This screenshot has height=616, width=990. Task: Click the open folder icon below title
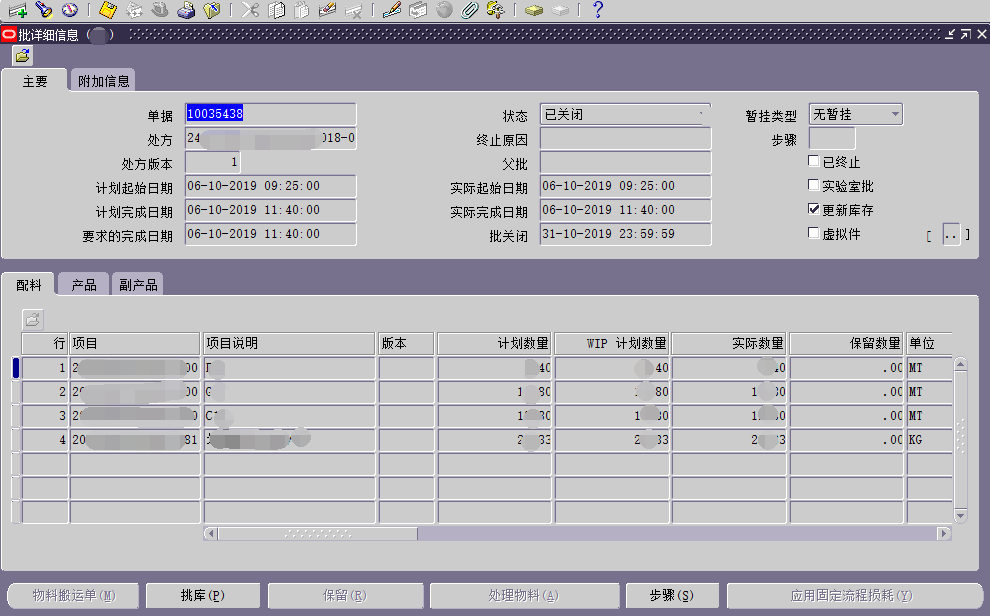click(x=22, y=56)
